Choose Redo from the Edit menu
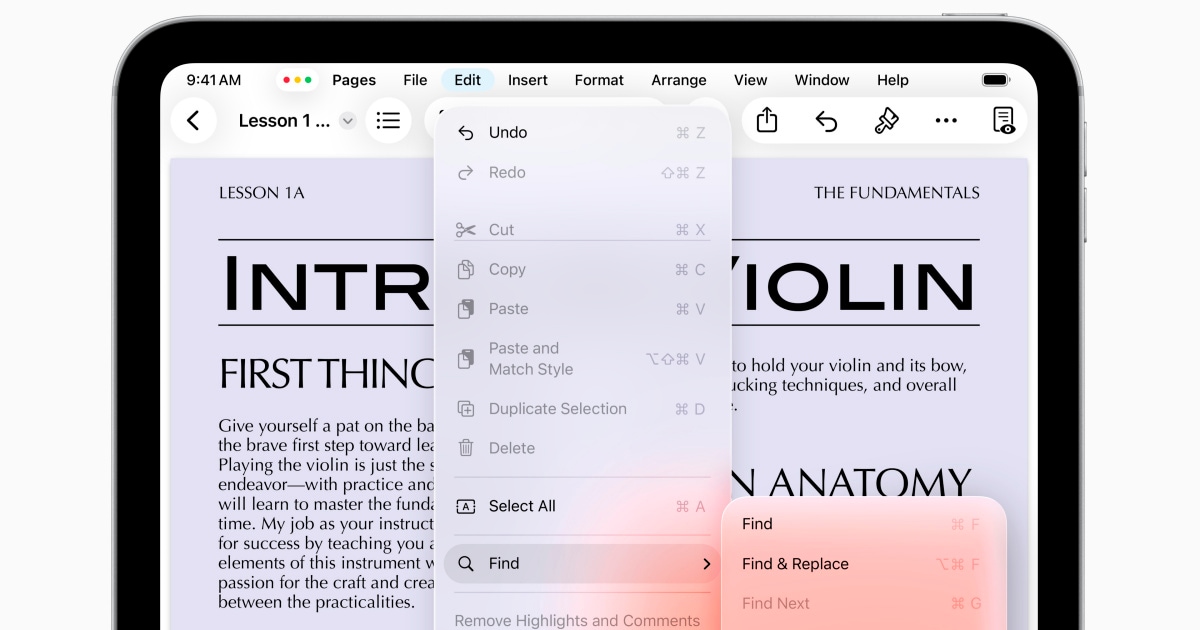 coord(583,173)
